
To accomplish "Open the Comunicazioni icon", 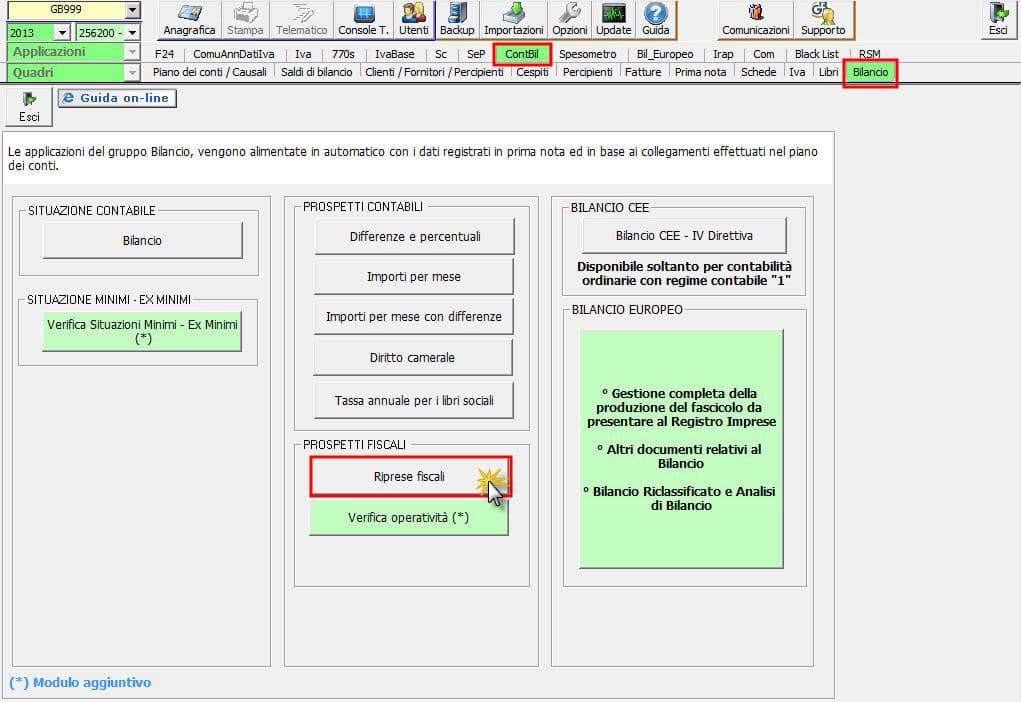I will (756, 19).
